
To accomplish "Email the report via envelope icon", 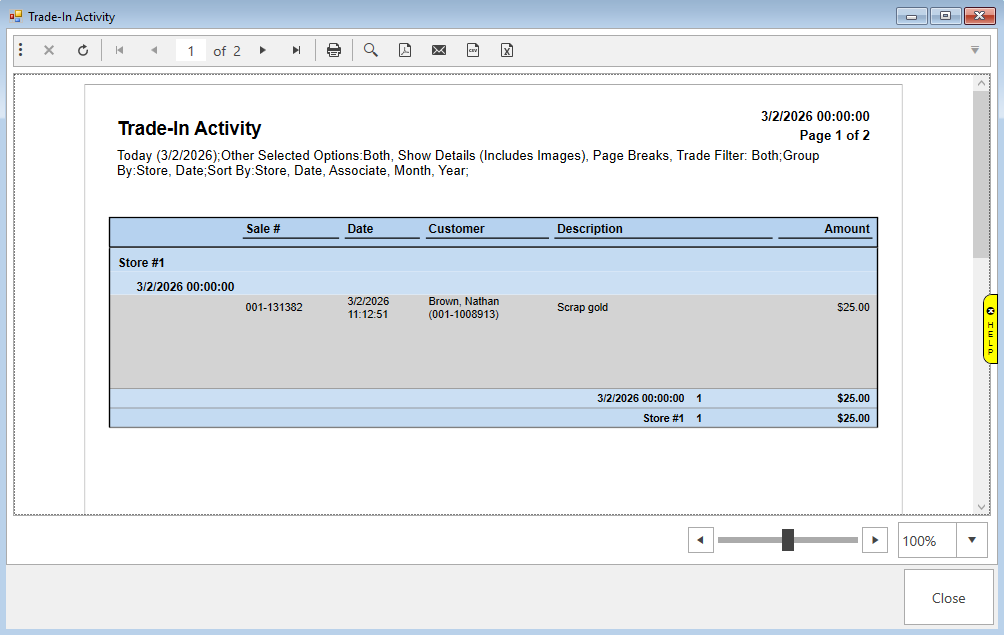I will pos(439,50).
